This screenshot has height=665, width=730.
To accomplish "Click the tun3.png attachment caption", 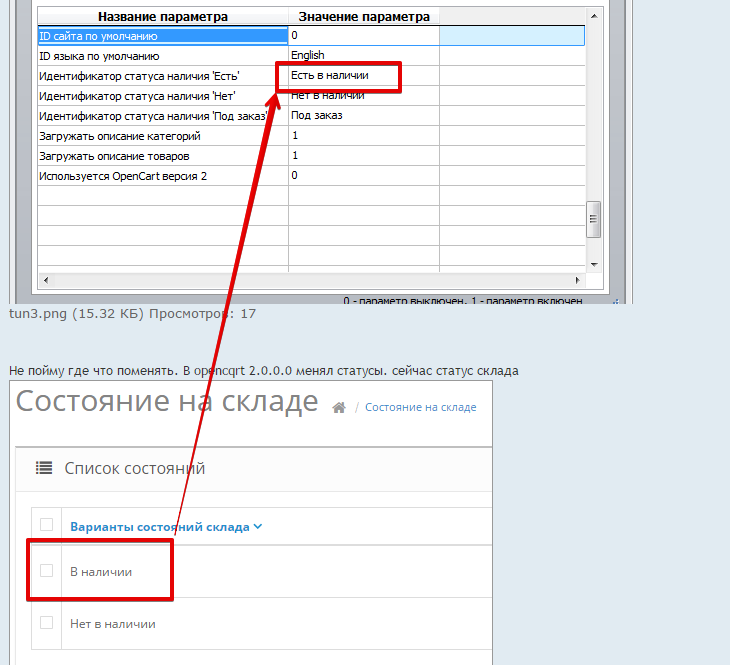I will (x=132, y=313).
